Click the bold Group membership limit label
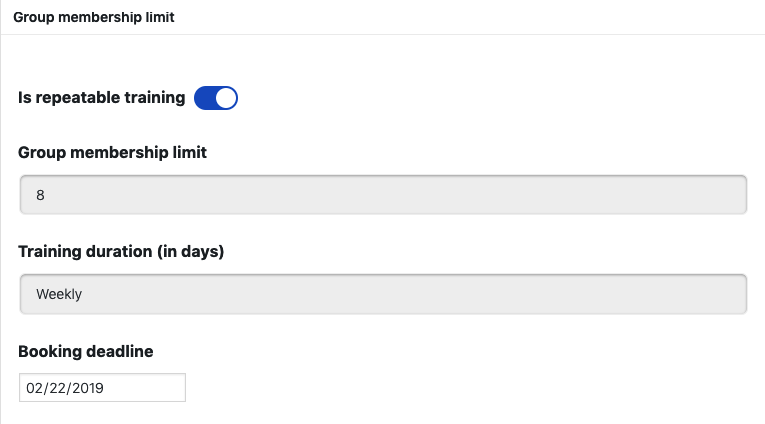Viewport: 765px width, 424px height. (113, 152)
